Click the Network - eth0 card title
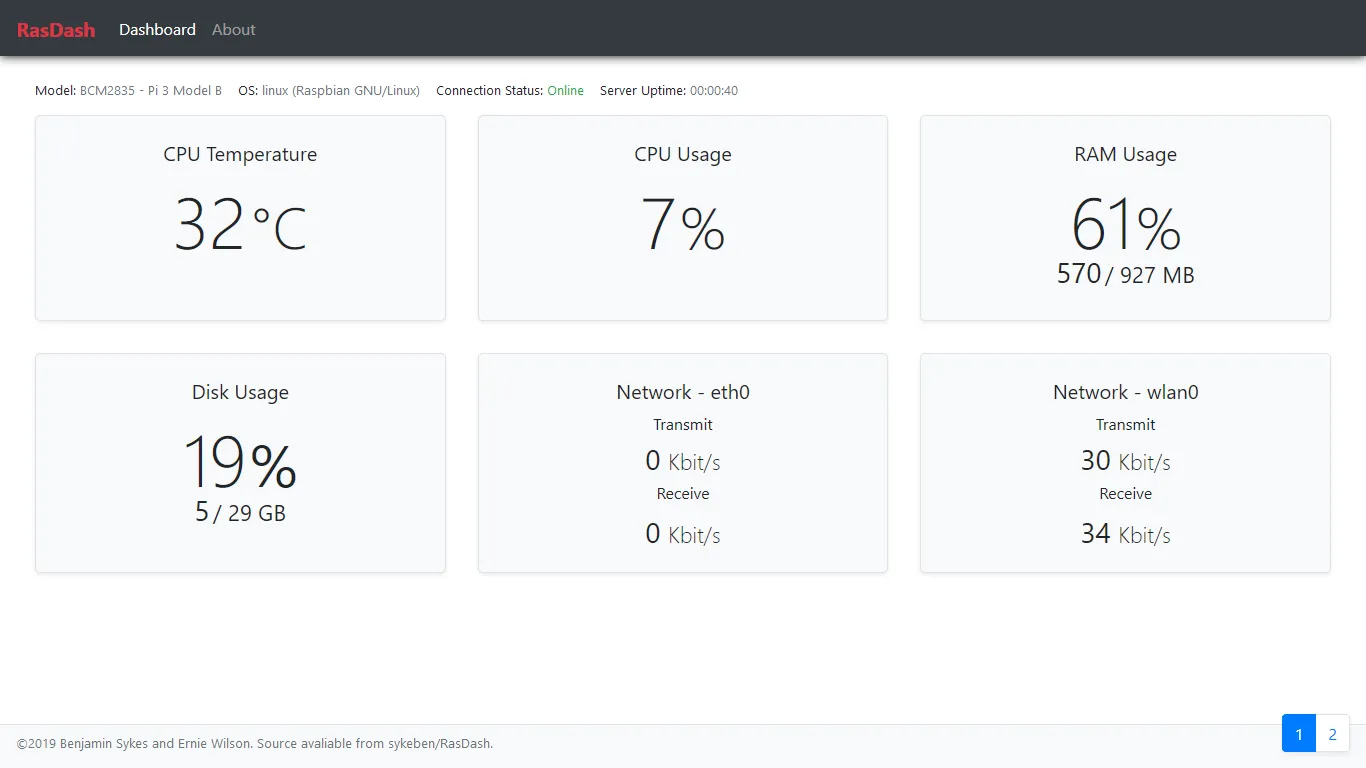Image resolution: width=1366 pixels, height=768 pixels. tap(683, 392)
